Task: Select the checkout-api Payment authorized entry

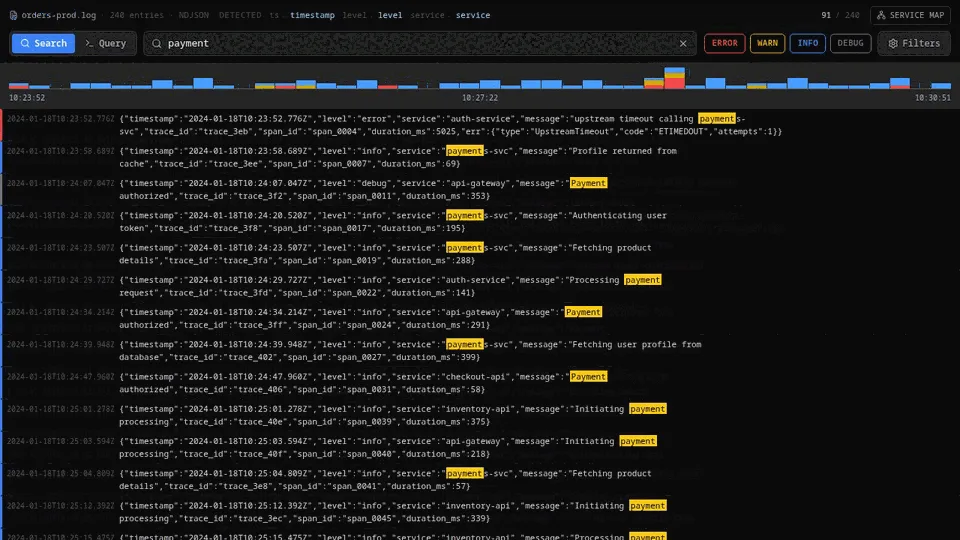Action: pos(480,383)
